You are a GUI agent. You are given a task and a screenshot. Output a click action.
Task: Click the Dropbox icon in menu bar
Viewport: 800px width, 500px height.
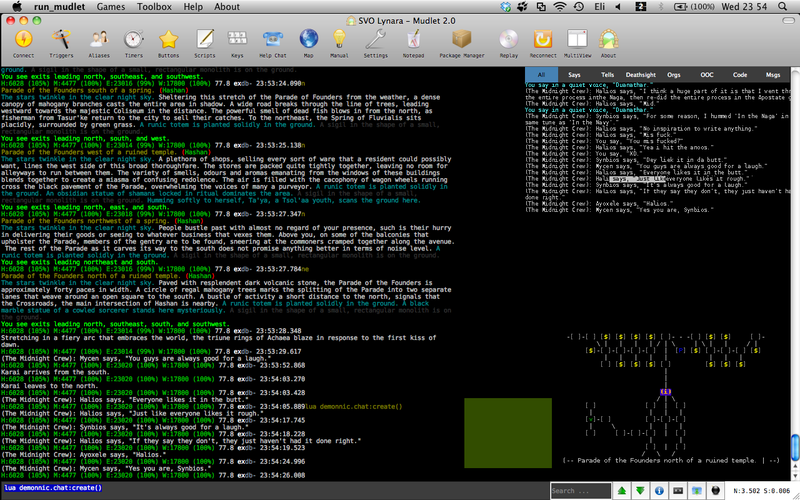tap(506, 7)
